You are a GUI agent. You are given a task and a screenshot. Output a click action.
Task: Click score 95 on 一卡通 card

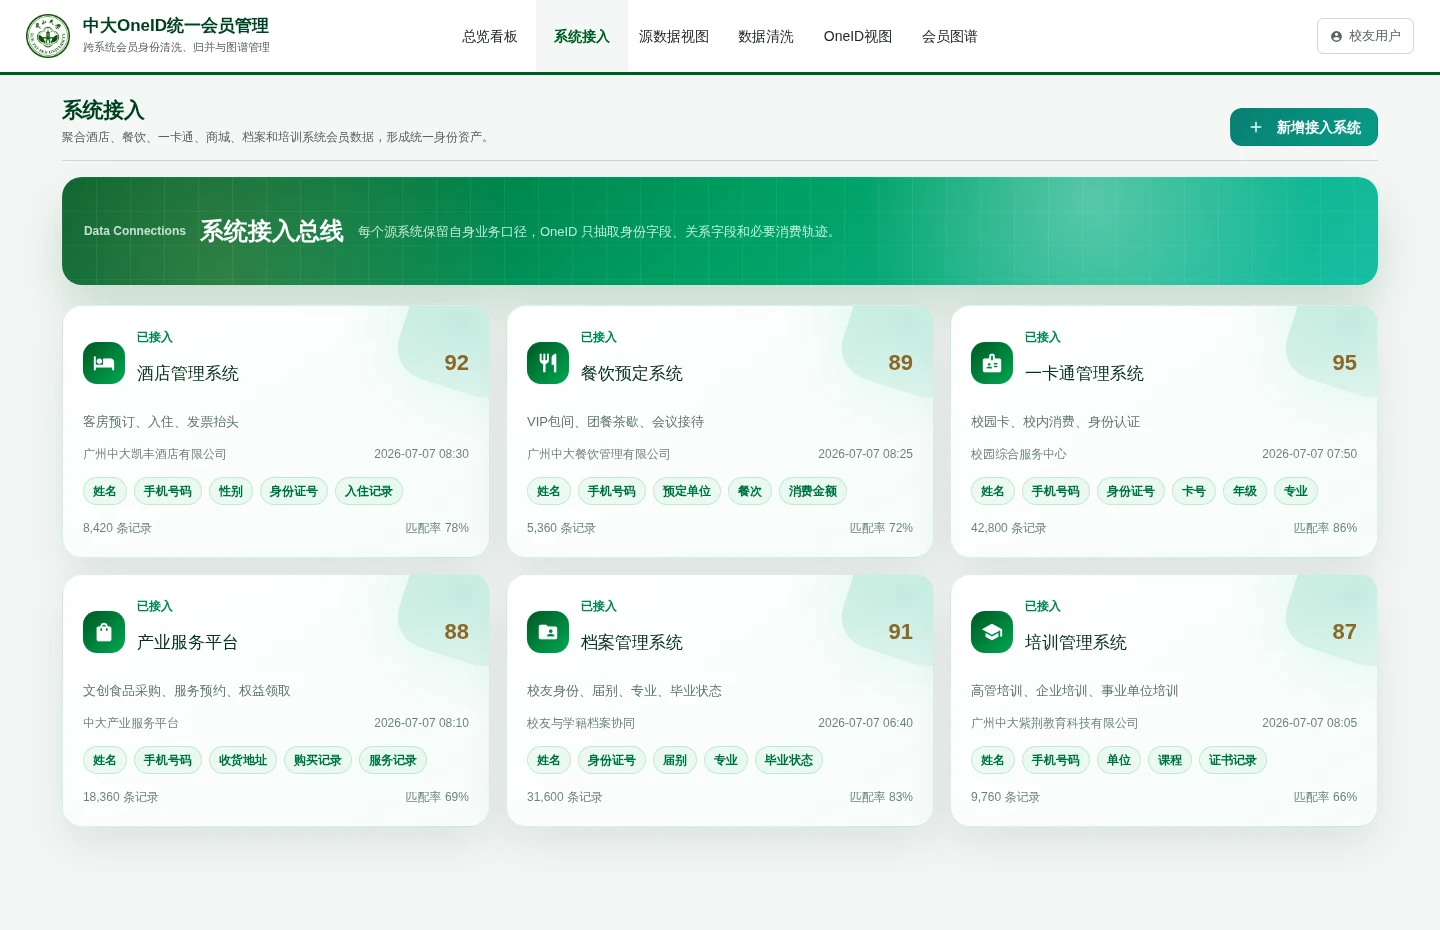[x=1345, y=363]
